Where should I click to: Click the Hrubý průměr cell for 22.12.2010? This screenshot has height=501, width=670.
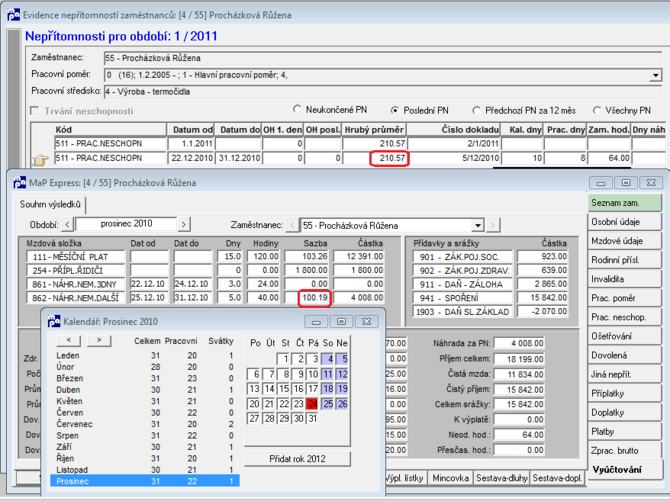click(x=374, y=158)
